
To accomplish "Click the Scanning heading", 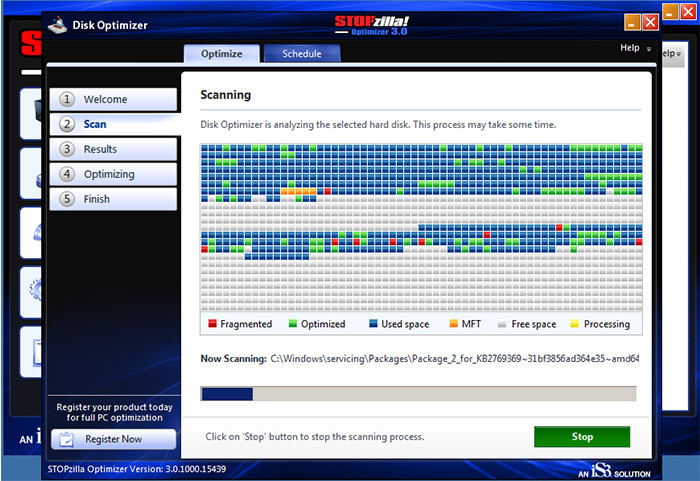I will pyautogui.click(x=225, y=95).
